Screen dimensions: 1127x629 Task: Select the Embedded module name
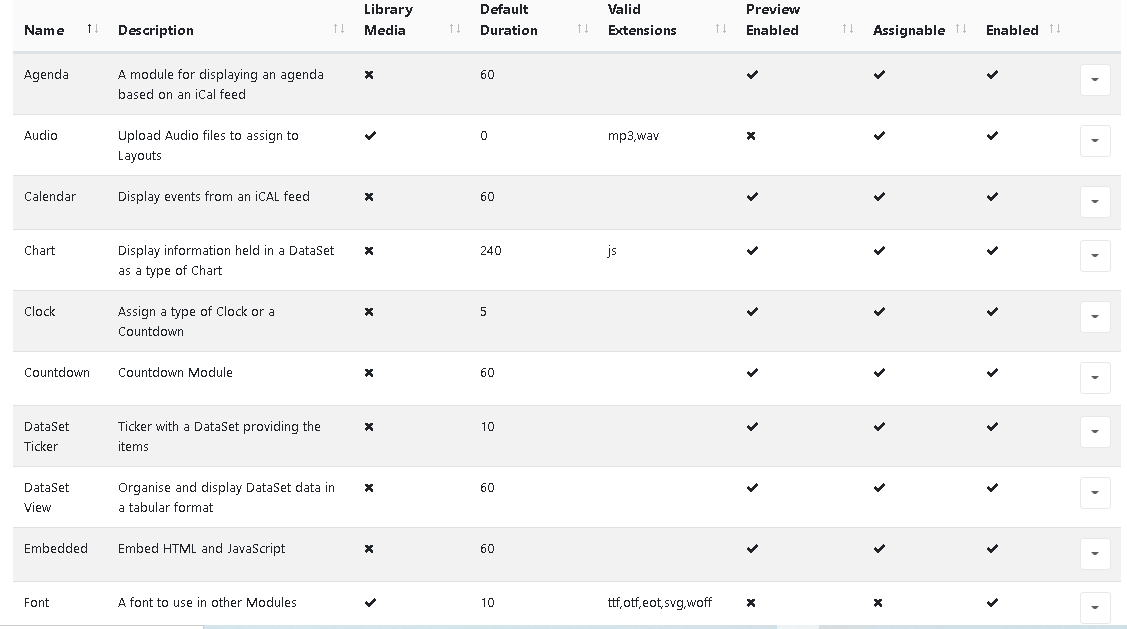click(55, 549)
